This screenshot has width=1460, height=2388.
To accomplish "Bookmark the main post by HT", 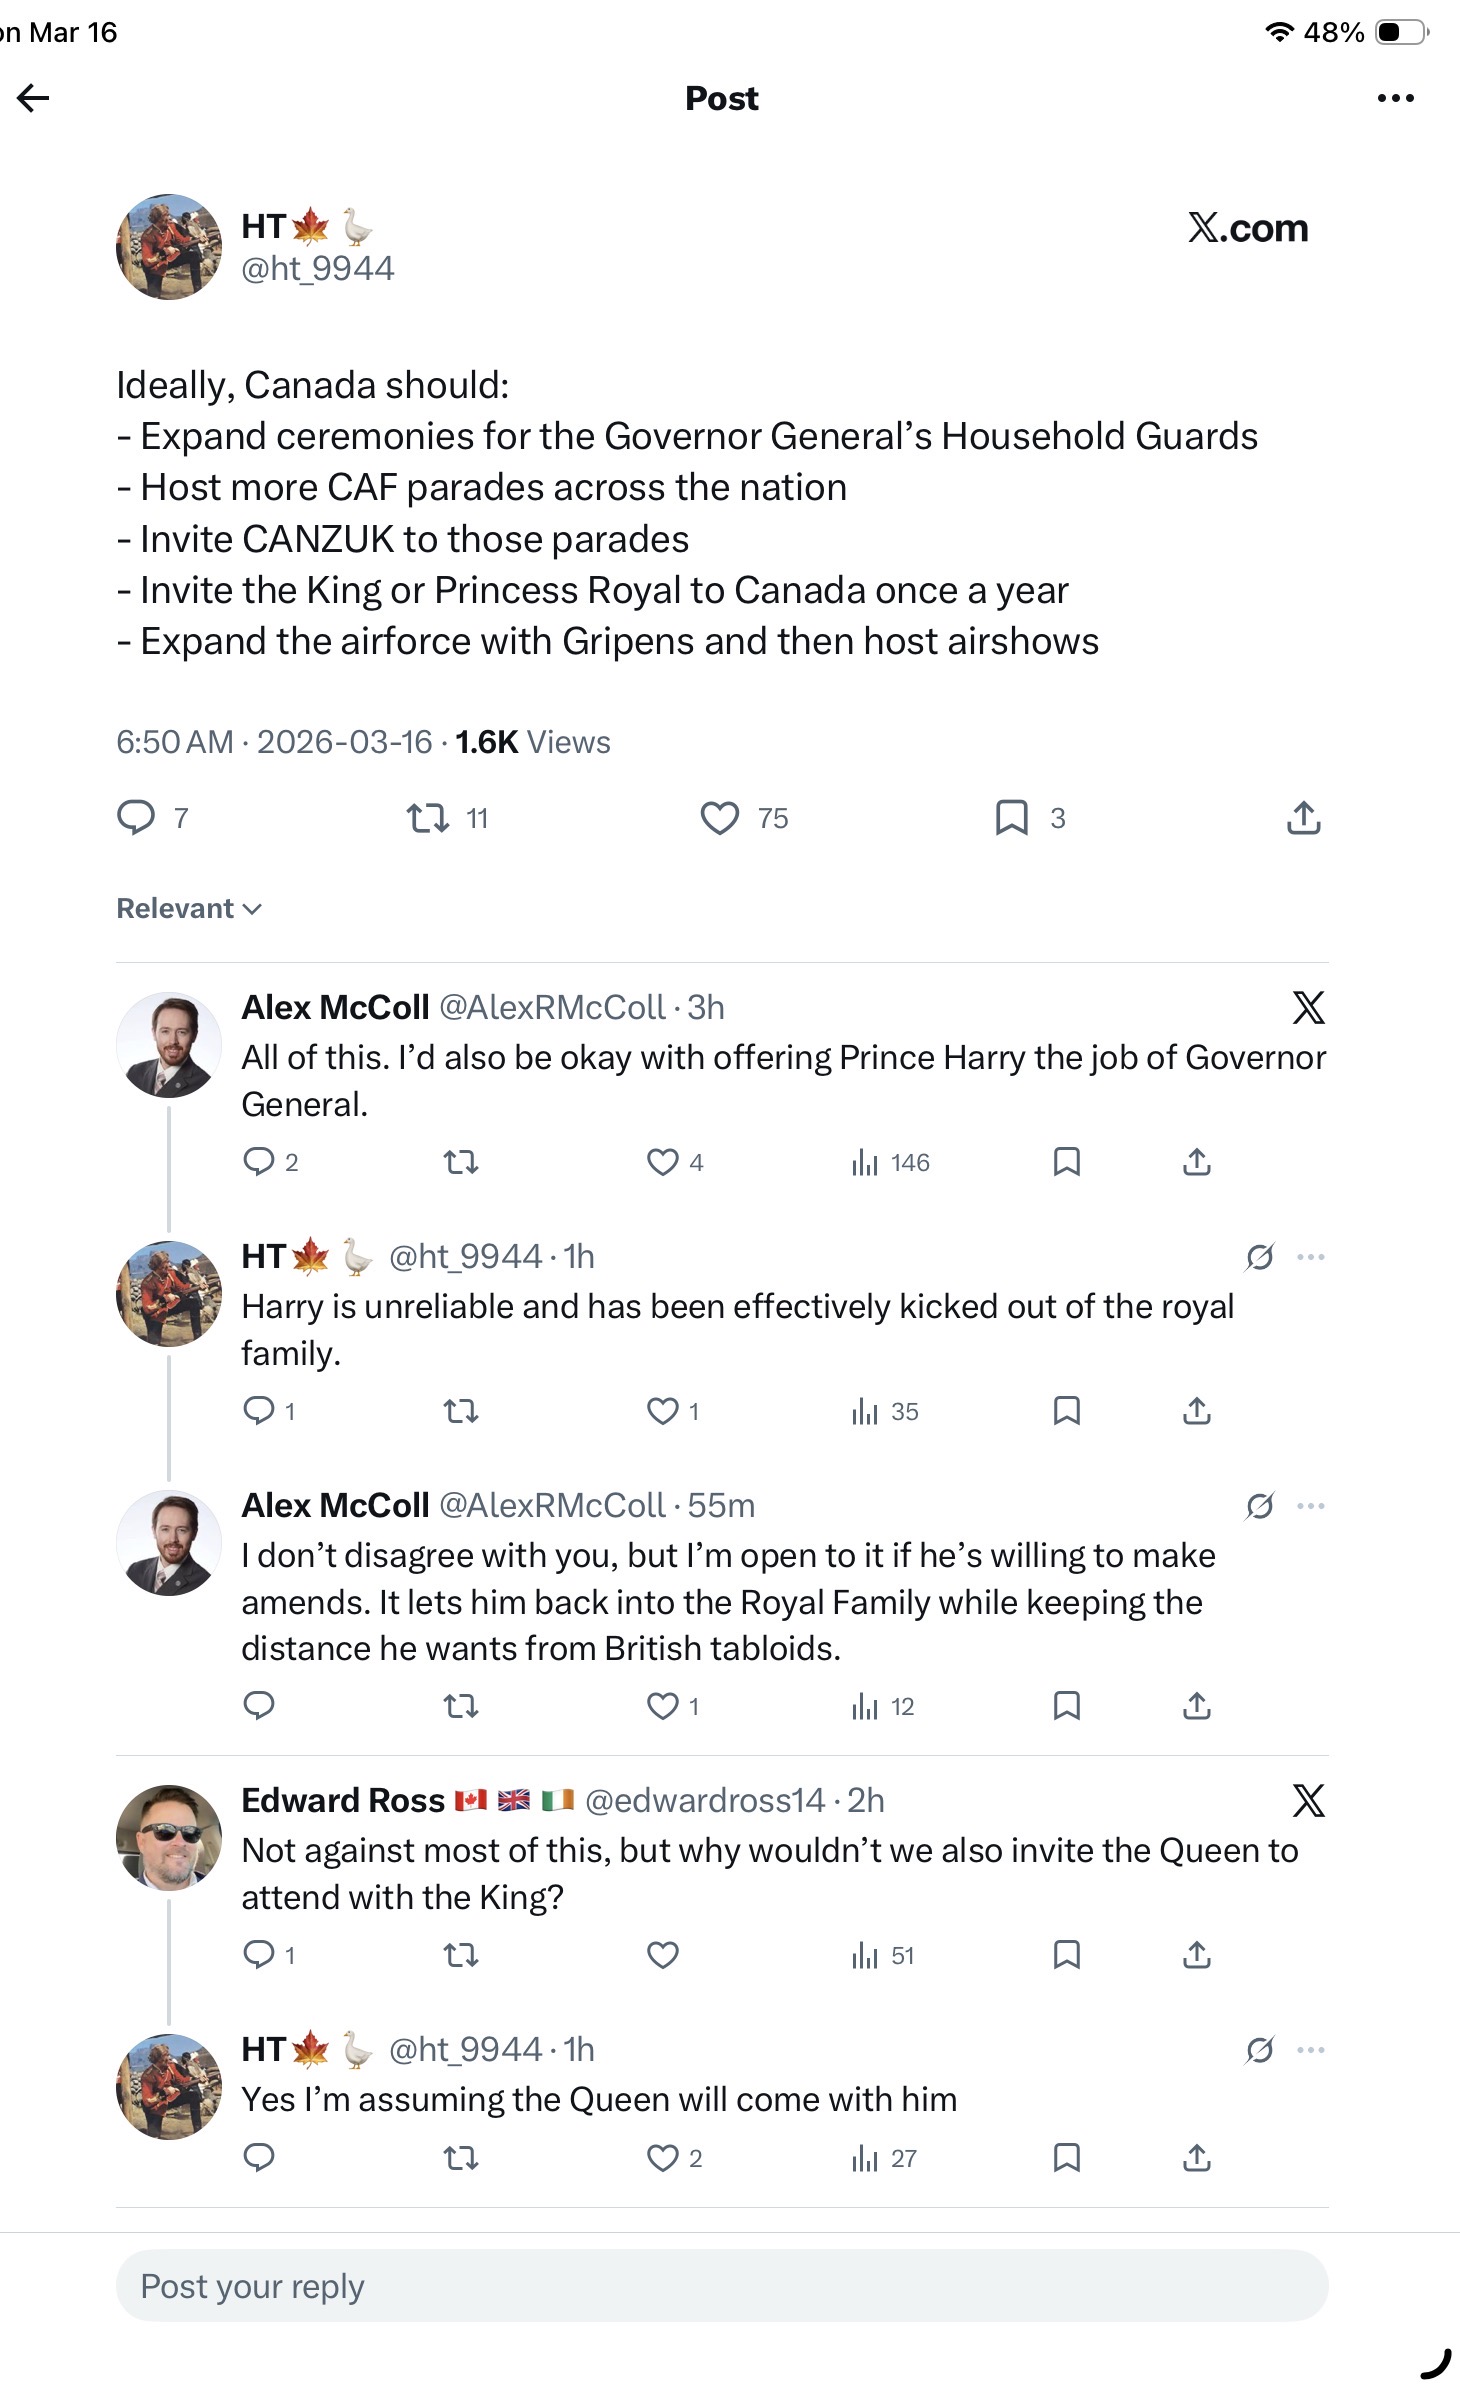I will pyautogui.click(x=1012, y=818).
